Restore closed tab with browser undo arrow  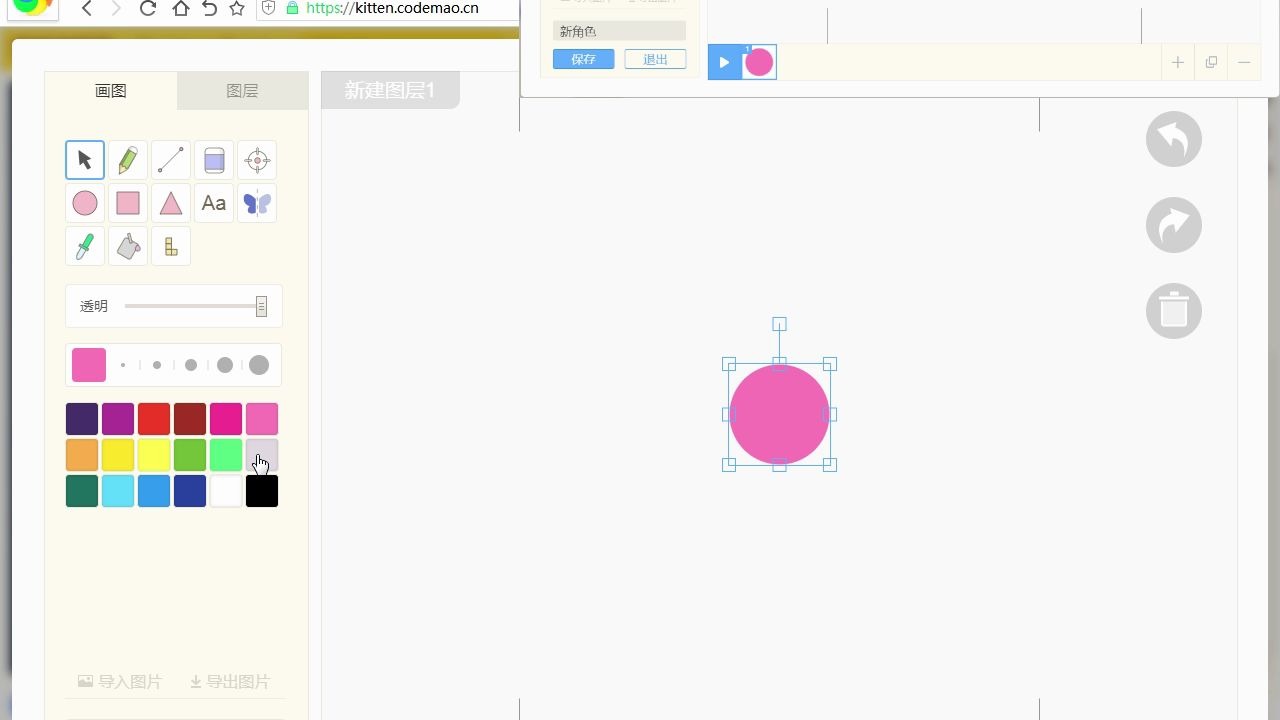(209, 8)
